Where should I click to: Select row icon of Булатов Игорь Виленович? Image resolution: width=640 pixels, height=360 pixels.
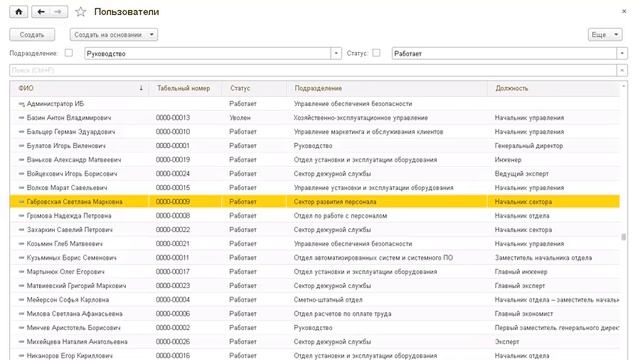coord(21,146)
